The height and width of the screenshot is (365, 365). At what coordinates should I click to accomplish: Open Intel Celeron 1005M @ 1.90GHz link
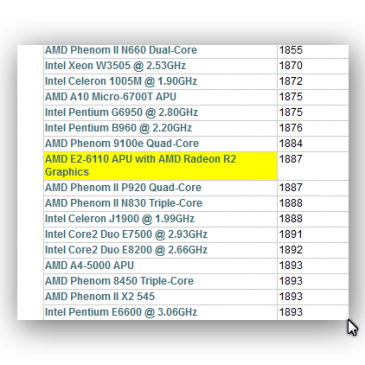[121, 81]
